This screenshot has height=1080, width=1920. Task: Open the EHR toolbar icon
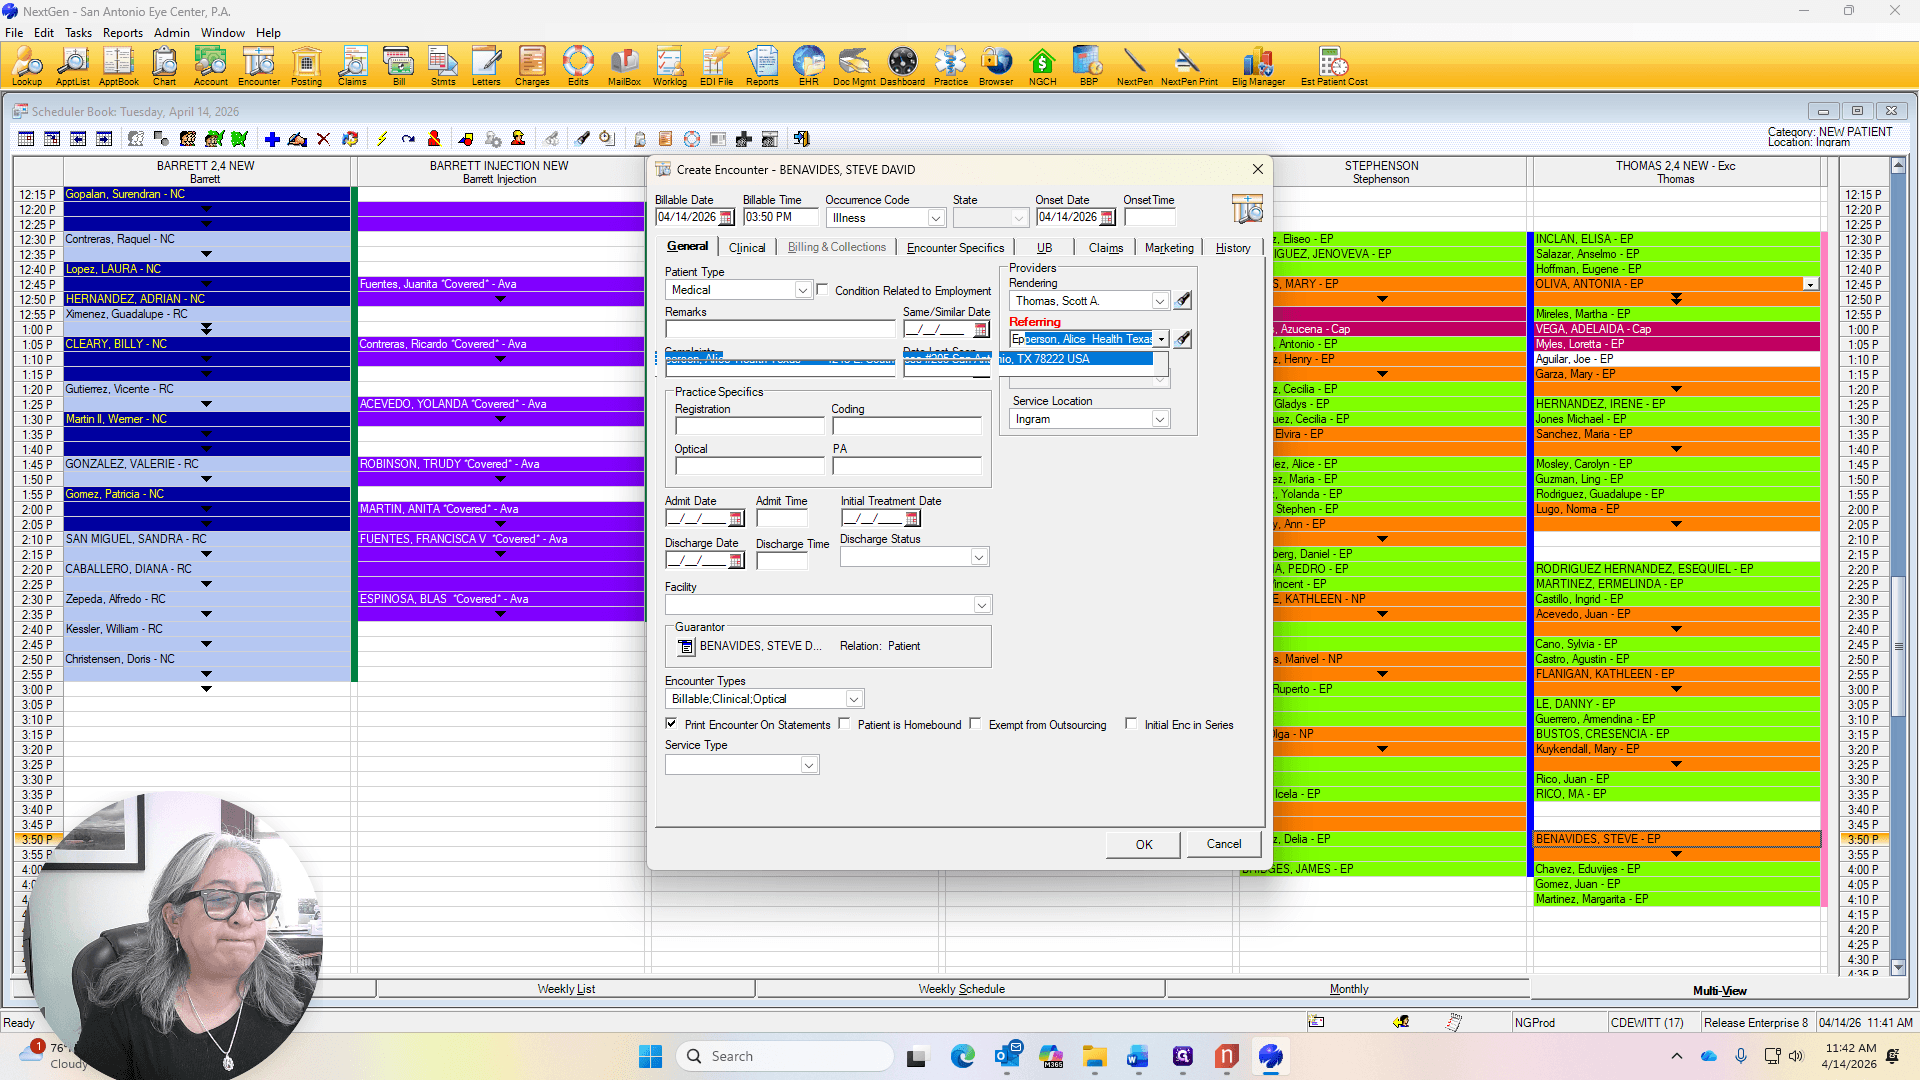[808, 66]
